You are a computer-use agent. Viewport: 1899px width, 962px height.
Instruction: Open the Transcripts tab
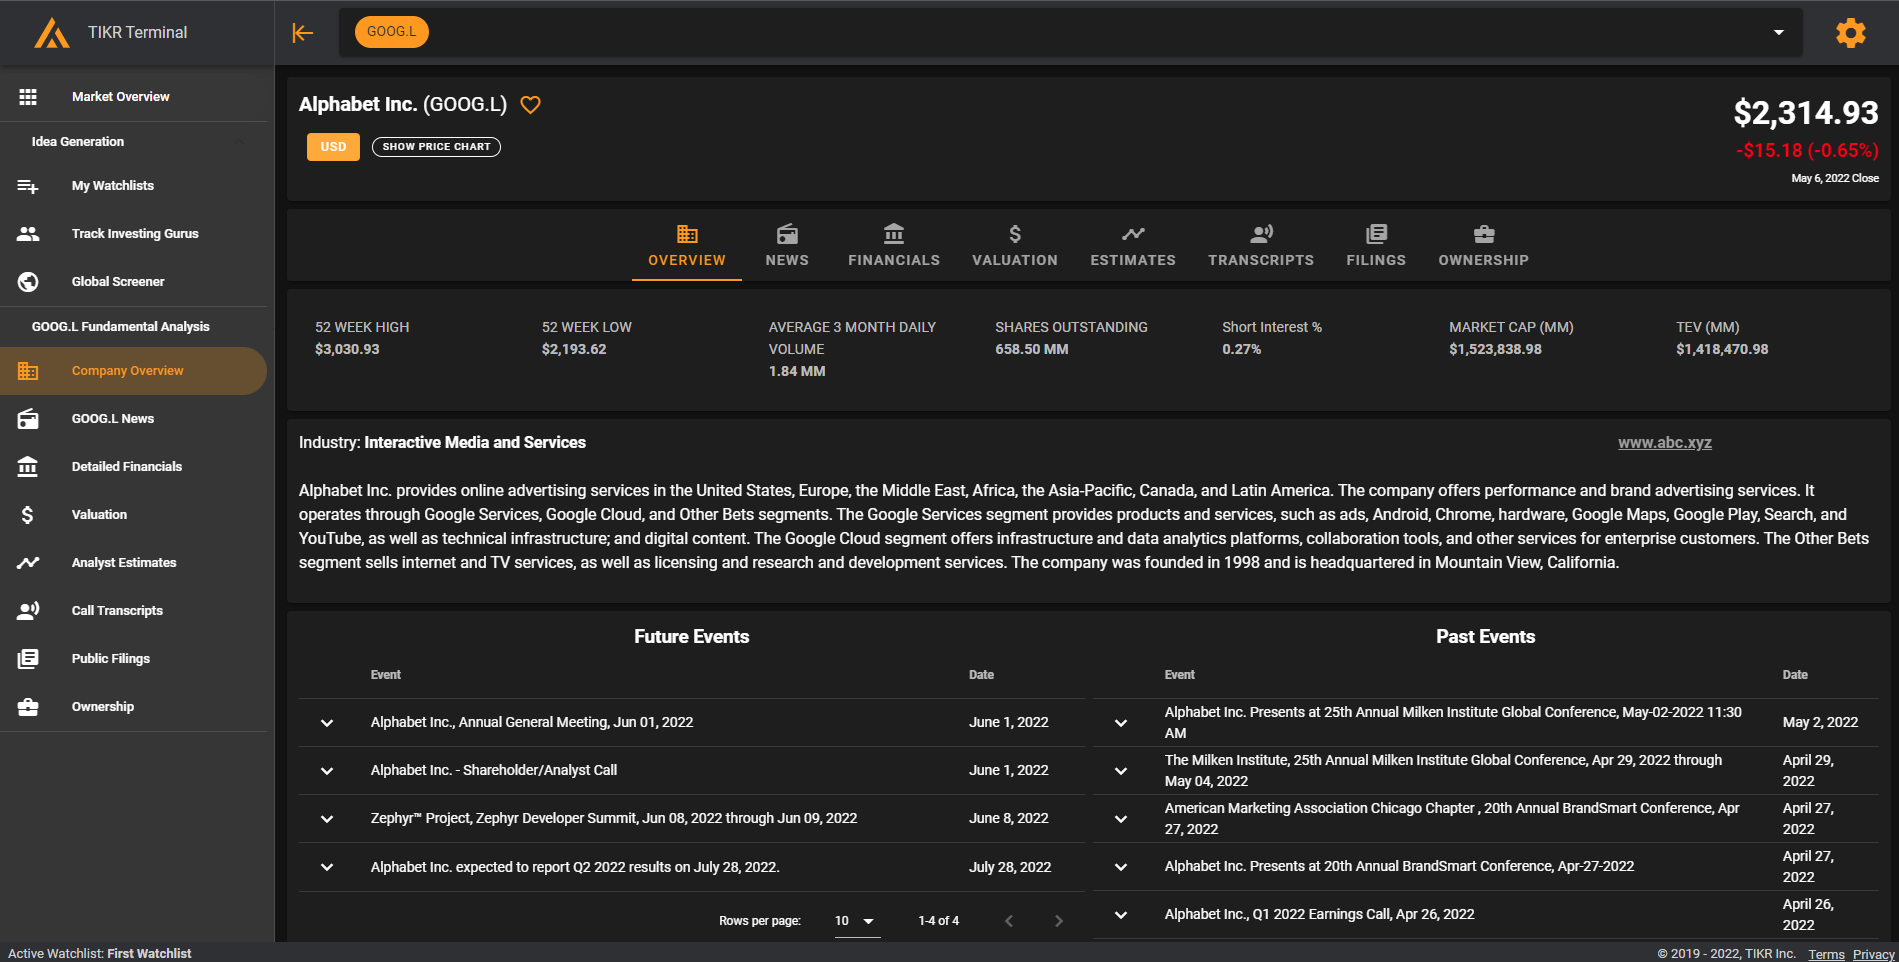tap(1261, 246)
